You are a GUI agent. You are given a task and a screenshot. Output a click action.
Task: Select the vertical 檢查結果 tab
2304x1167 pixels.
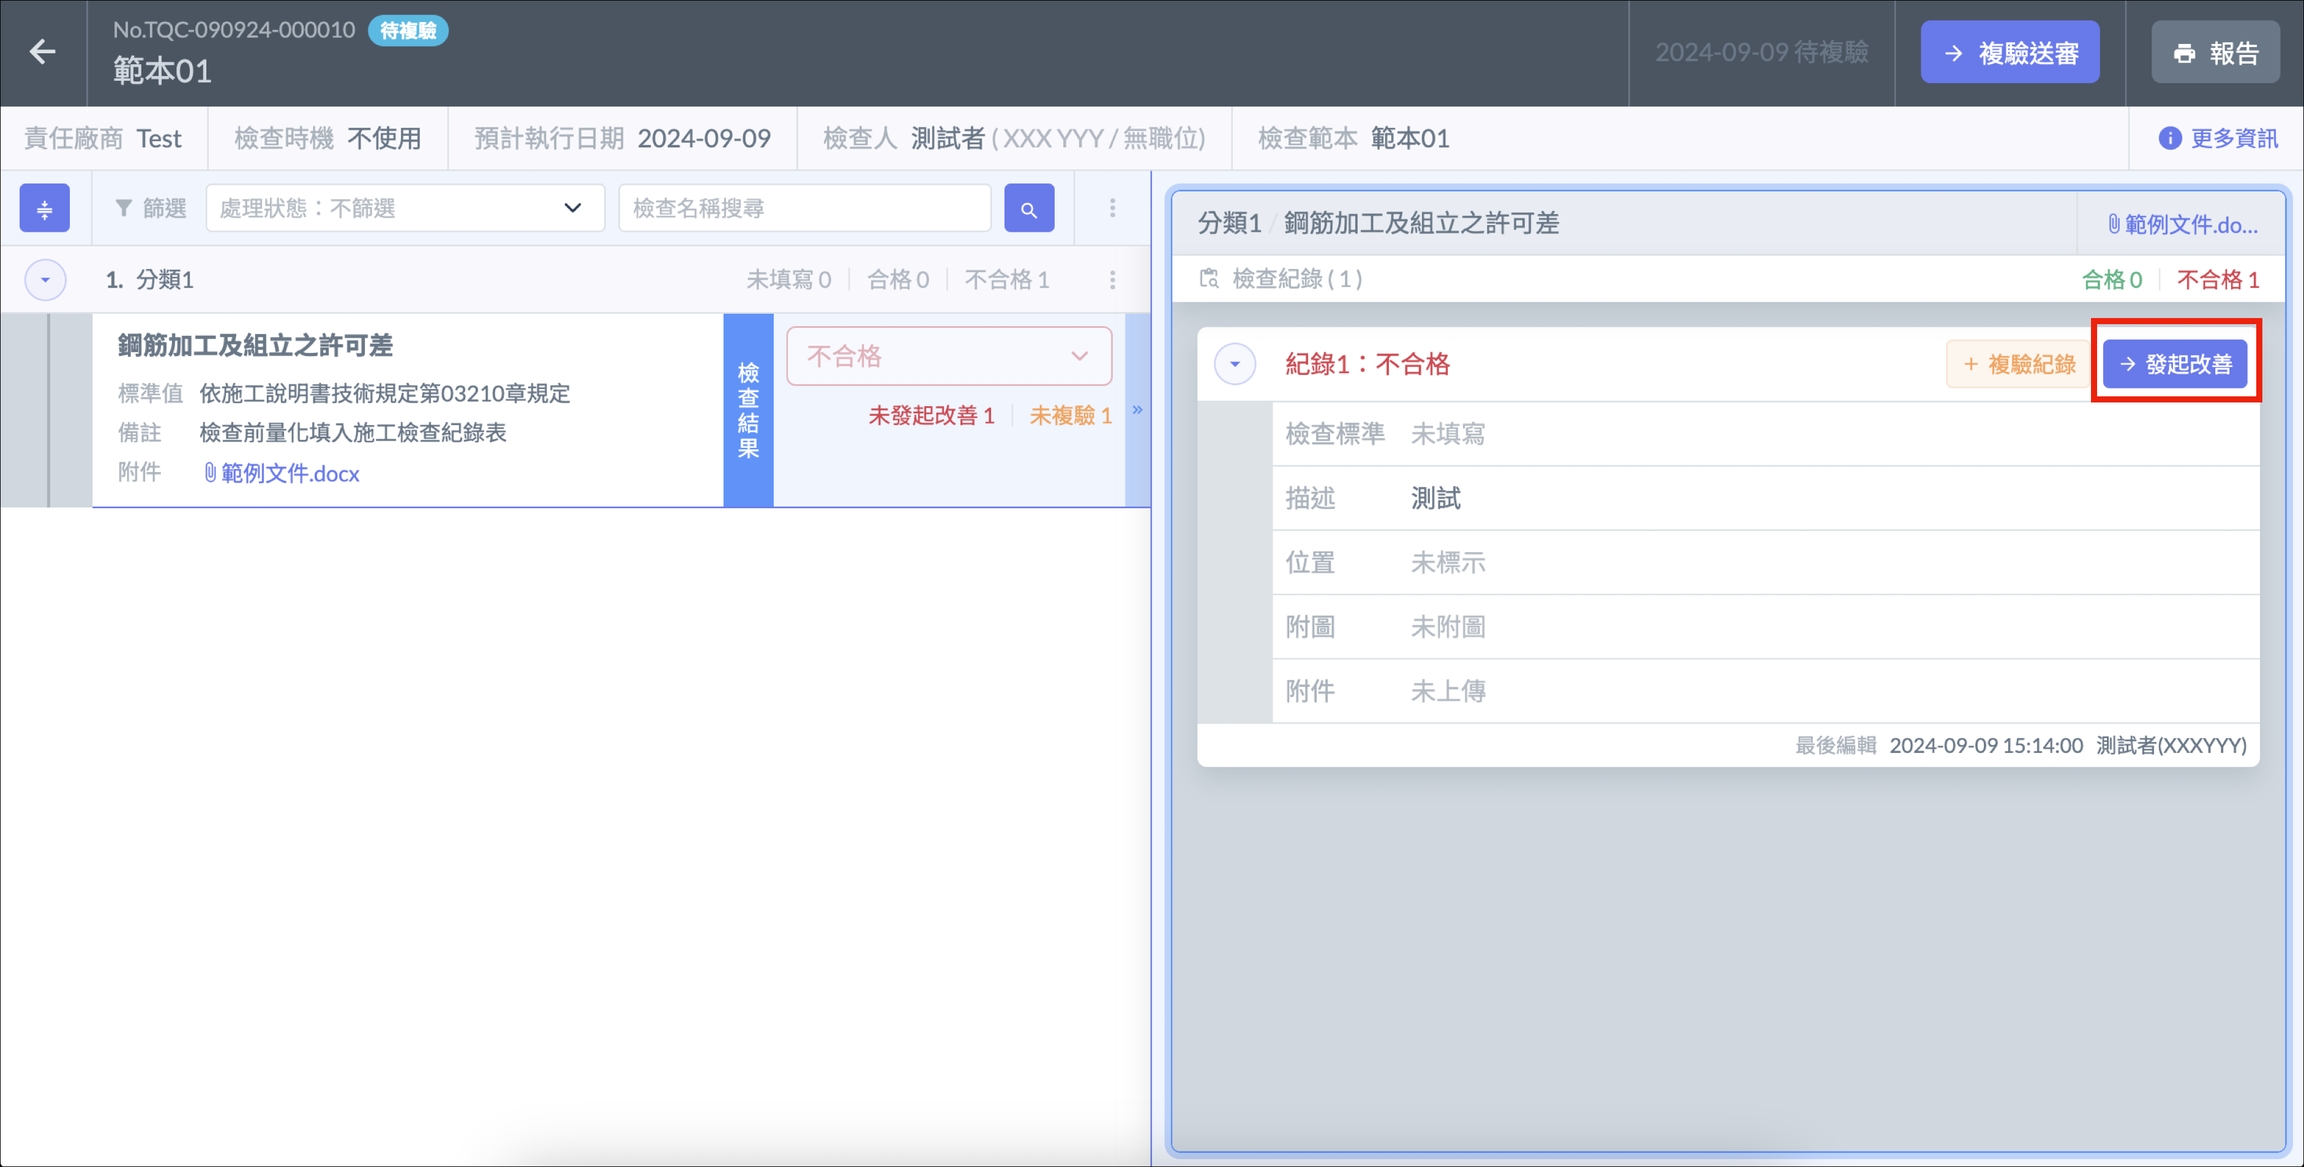click(x=748, y=410)
